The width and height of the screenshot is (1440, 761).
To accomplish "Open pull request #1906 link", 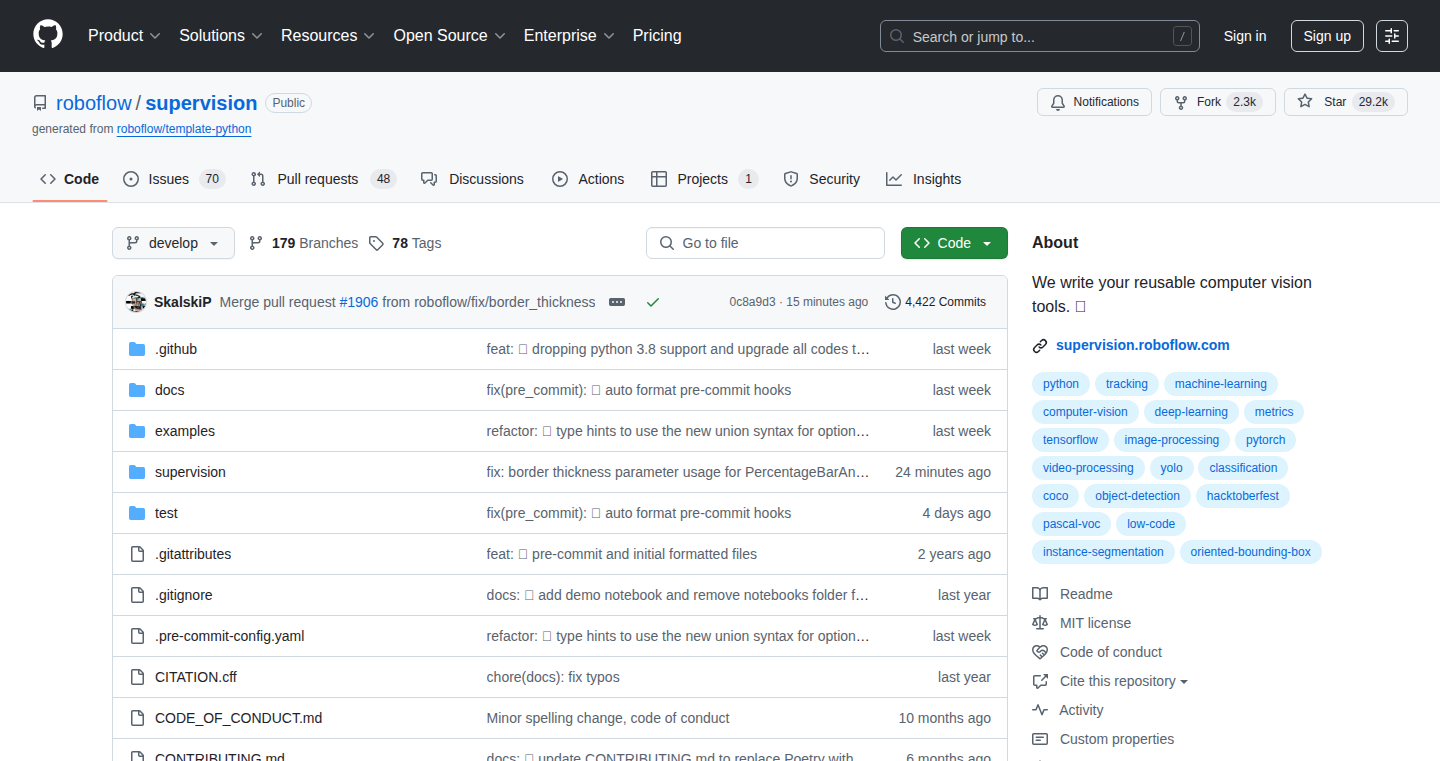I will tap(359, 302).
